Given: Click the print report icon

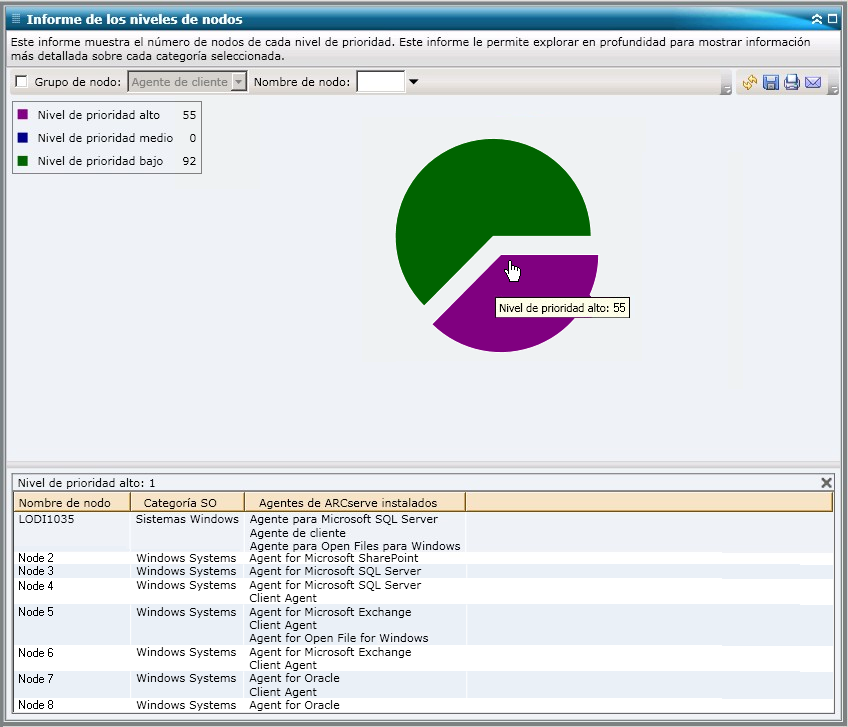Looking at the screenshot, I should [792, 82].
